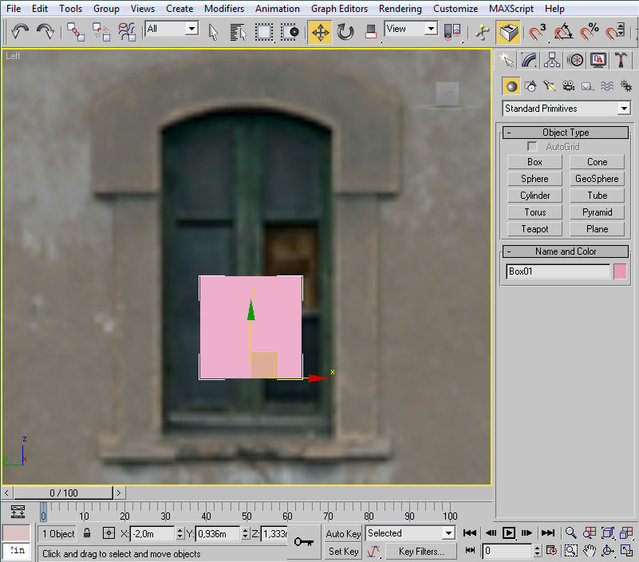Toggle the Auto Key animation mode
Screen dimensions: 639x562
coord(343,533)
